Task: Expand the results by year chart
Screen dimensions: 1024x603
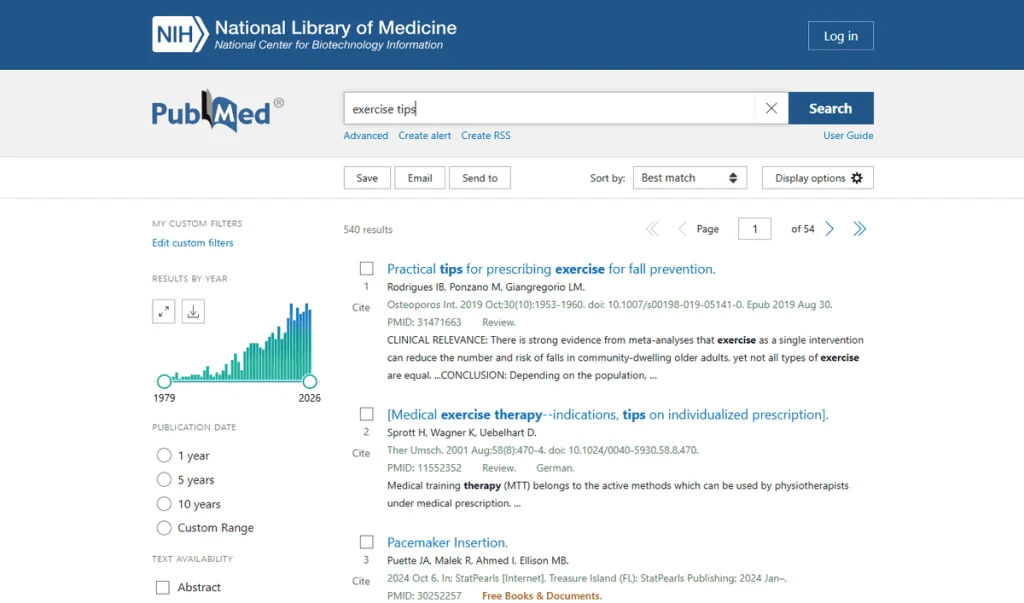Action: point(163,312)
